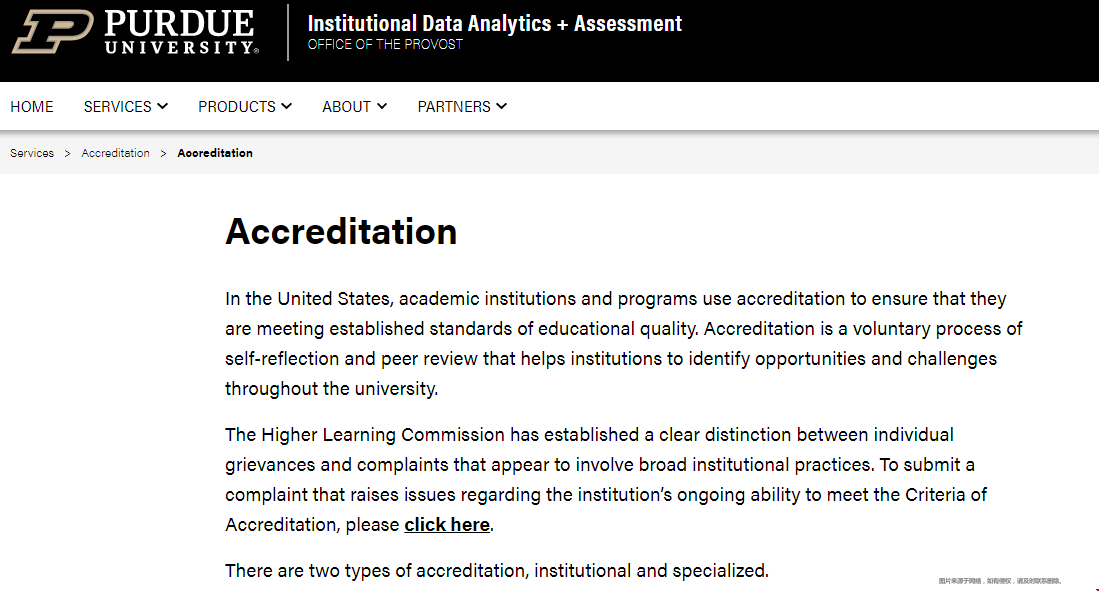Follow the 'click here' complaint link

tap(446, 524)
